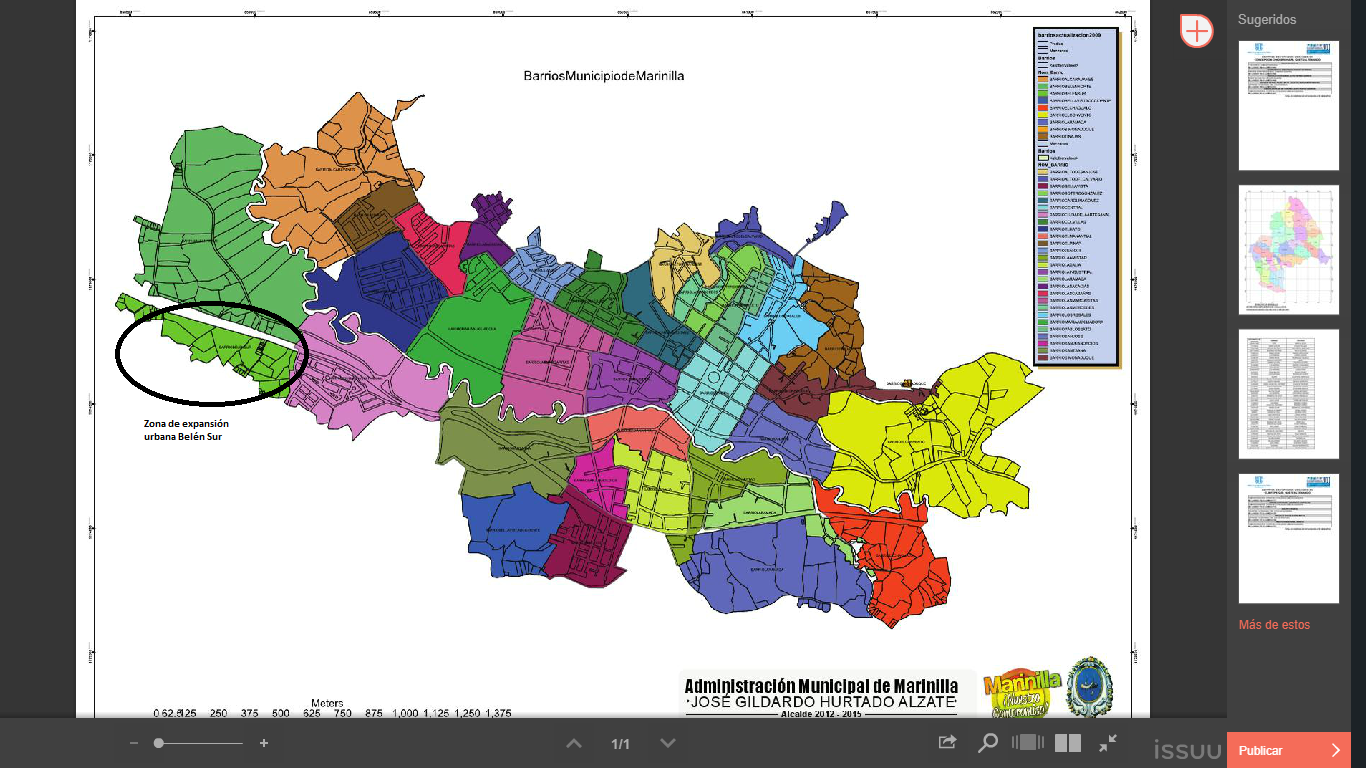
Task: Click "Administración Municipal de Marinilla" text
Action: (x=821, y=686)
